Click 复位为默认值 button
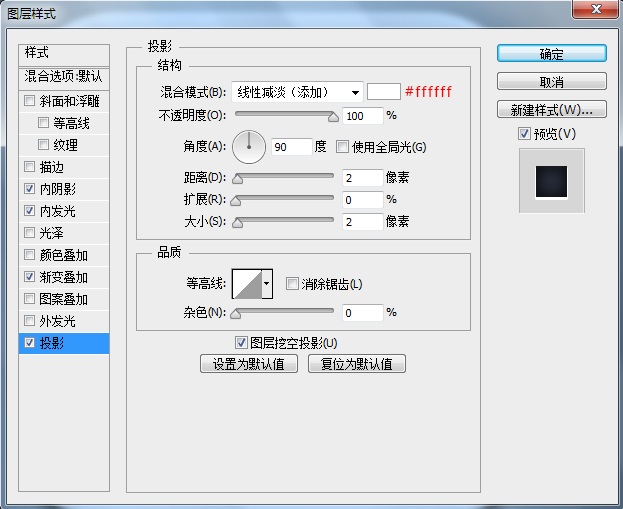This screenshot has height=509, width=623. point(357,364)
